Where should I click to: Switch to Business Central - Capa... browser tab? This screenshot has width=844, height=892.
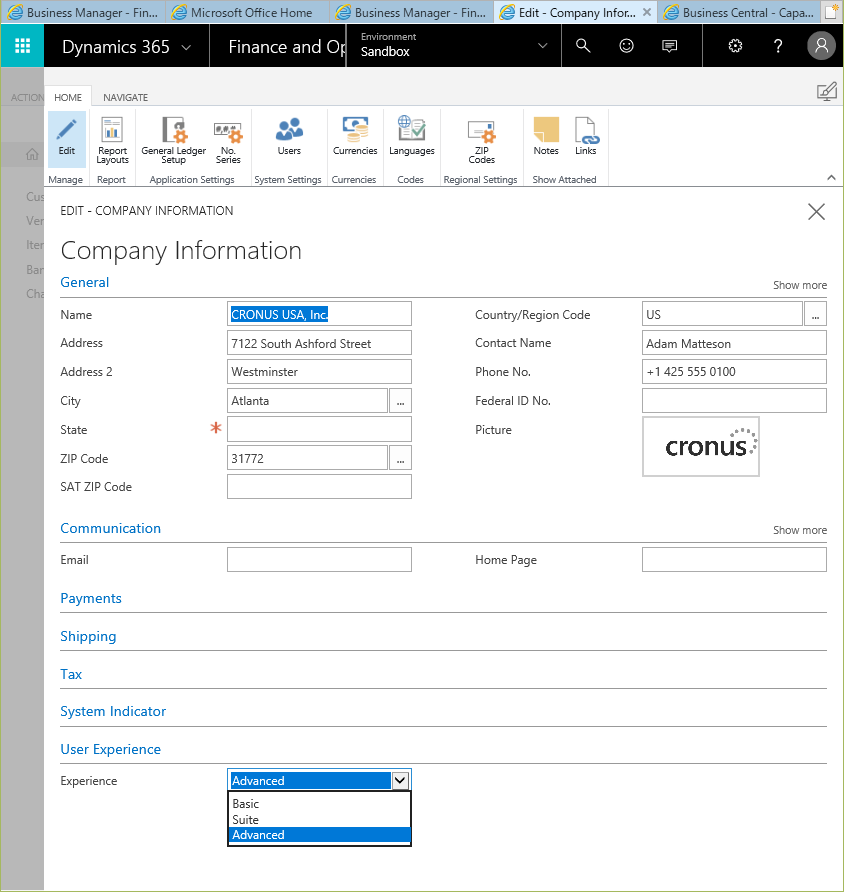coord(739,13)
